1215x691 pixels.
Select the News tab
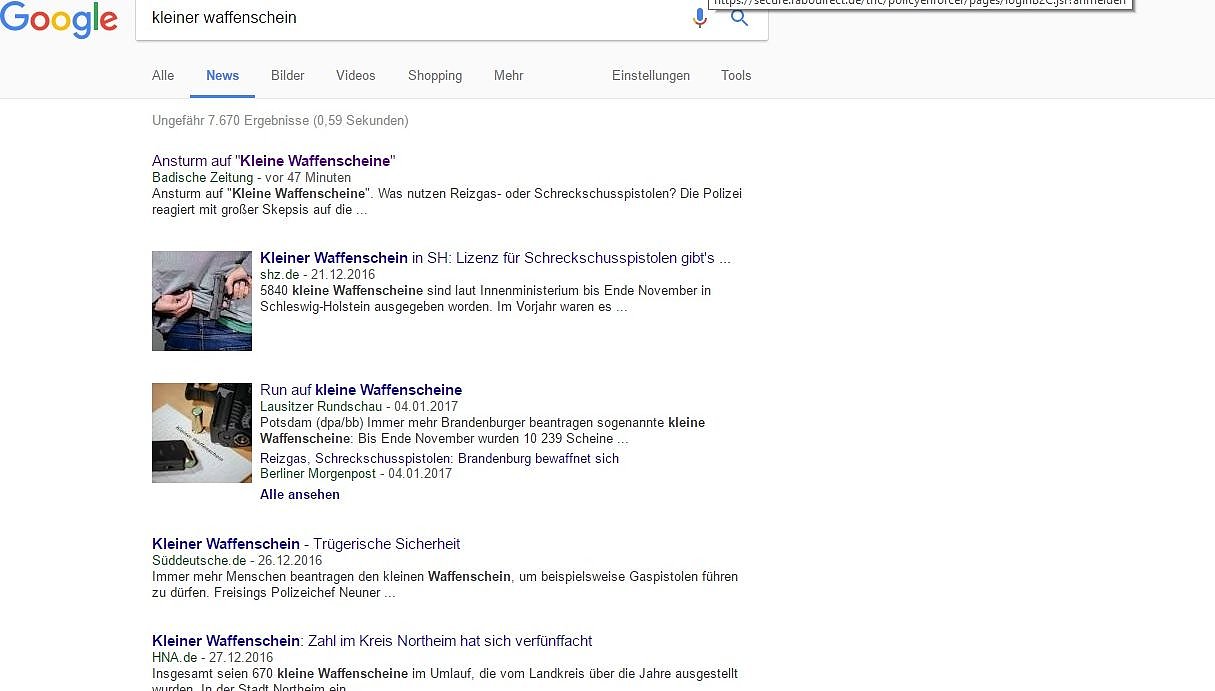point(222,76)
